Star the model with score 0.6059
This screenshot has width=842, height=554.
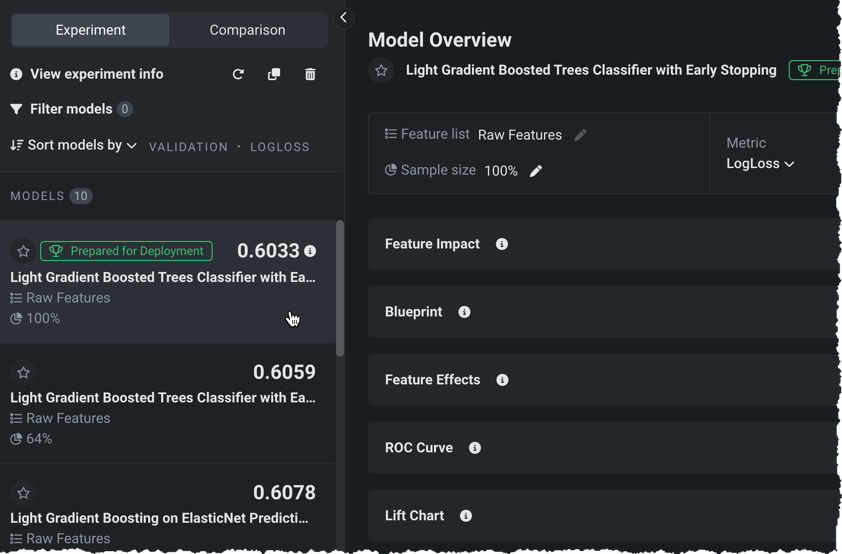coord(23,372)
